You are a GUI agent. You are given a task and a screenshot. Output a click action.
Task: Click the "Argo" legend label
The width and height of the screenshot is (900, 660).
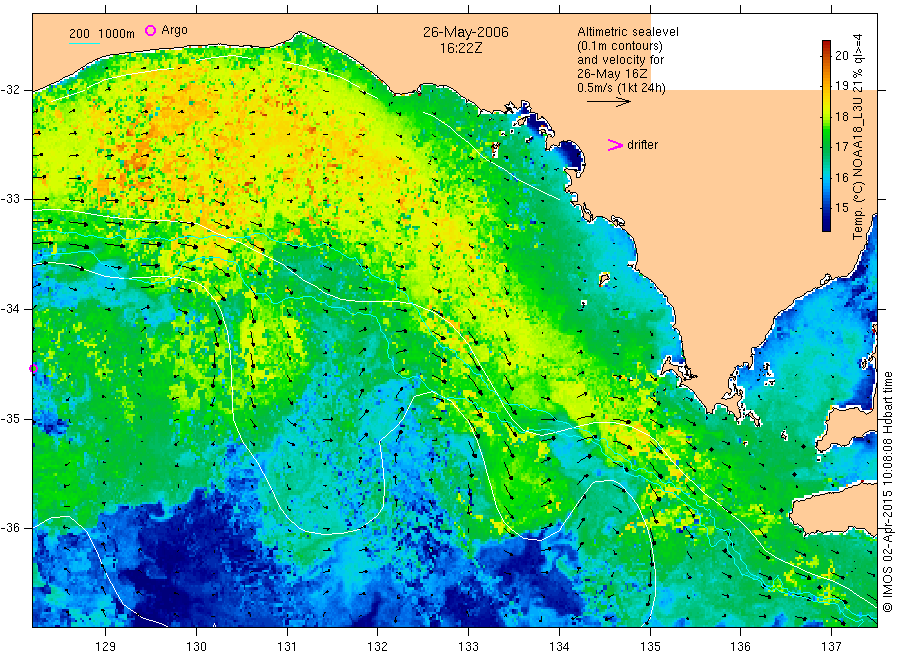[174, 30]
